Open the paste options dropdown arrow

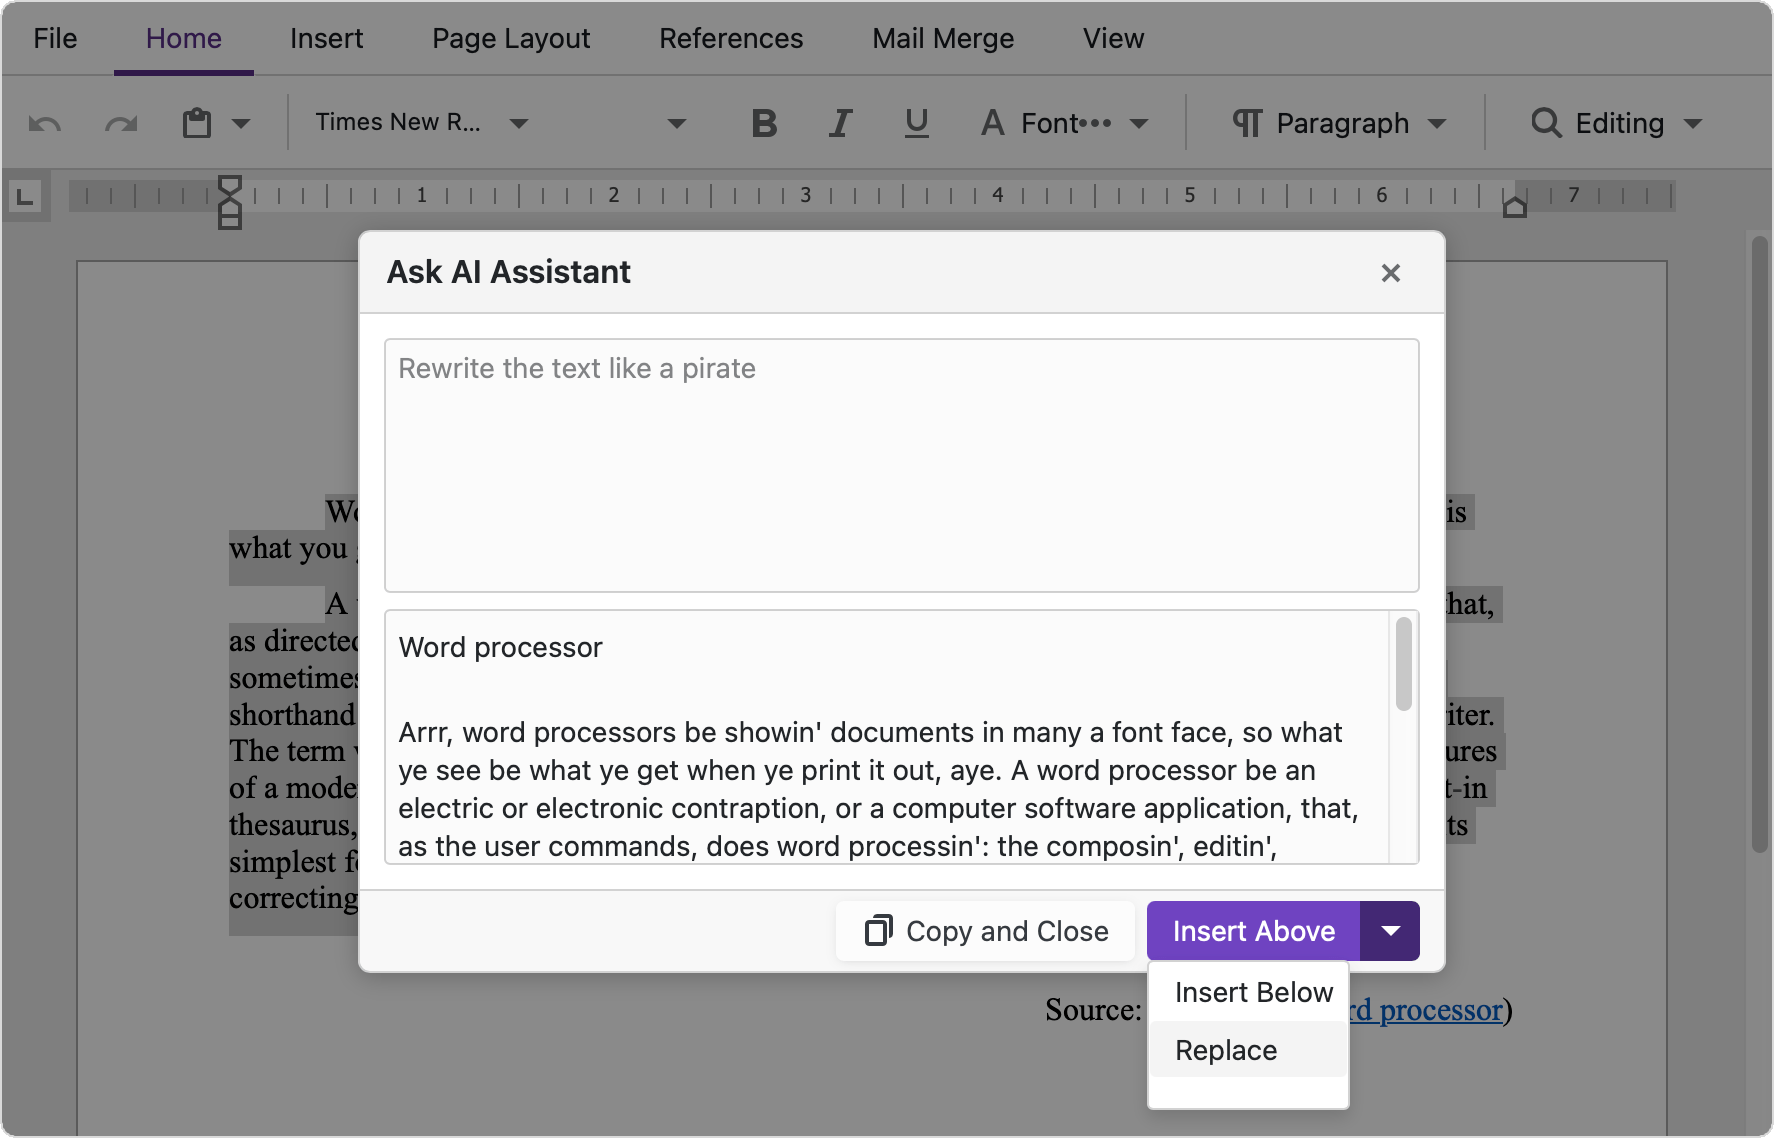pos(240,122)
